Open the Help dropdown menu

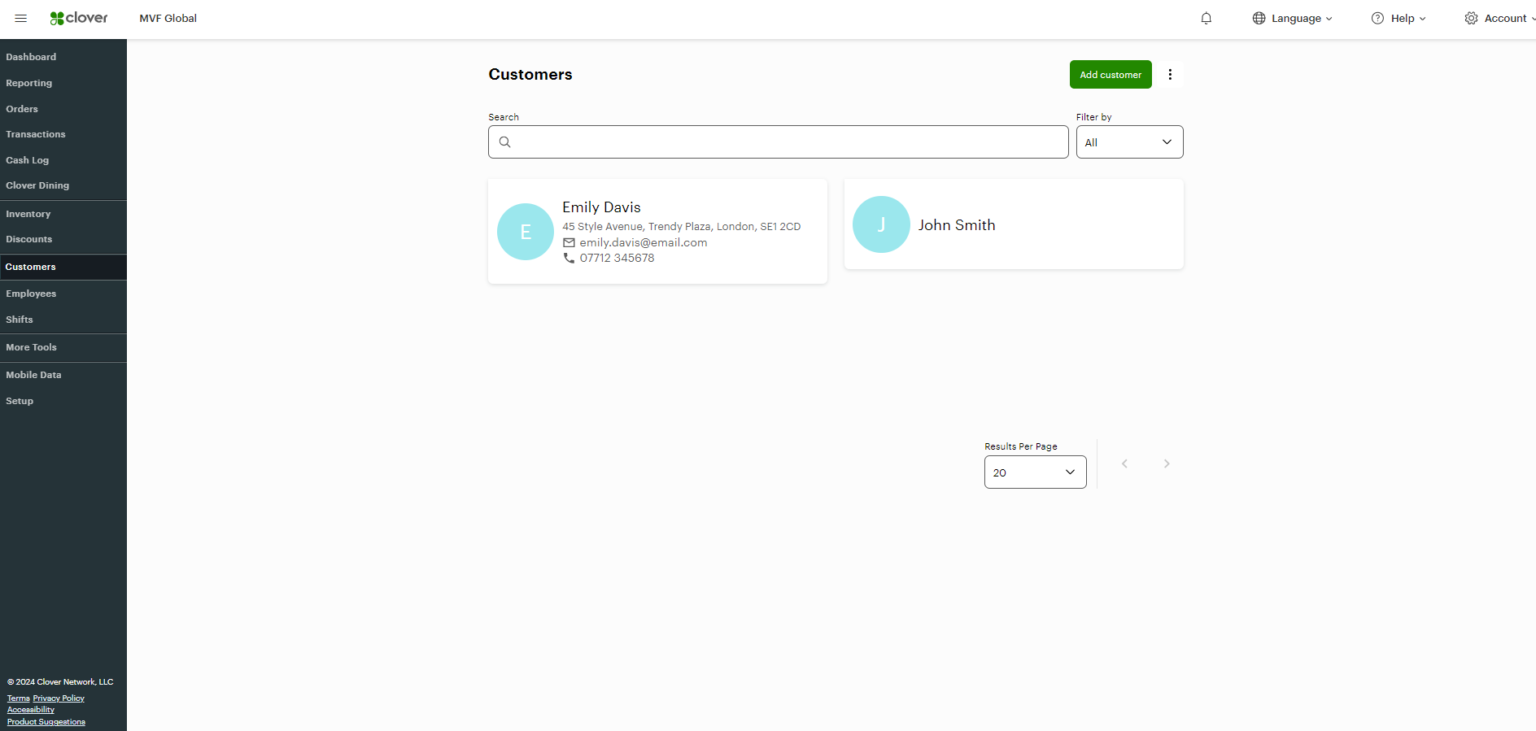1399,18
